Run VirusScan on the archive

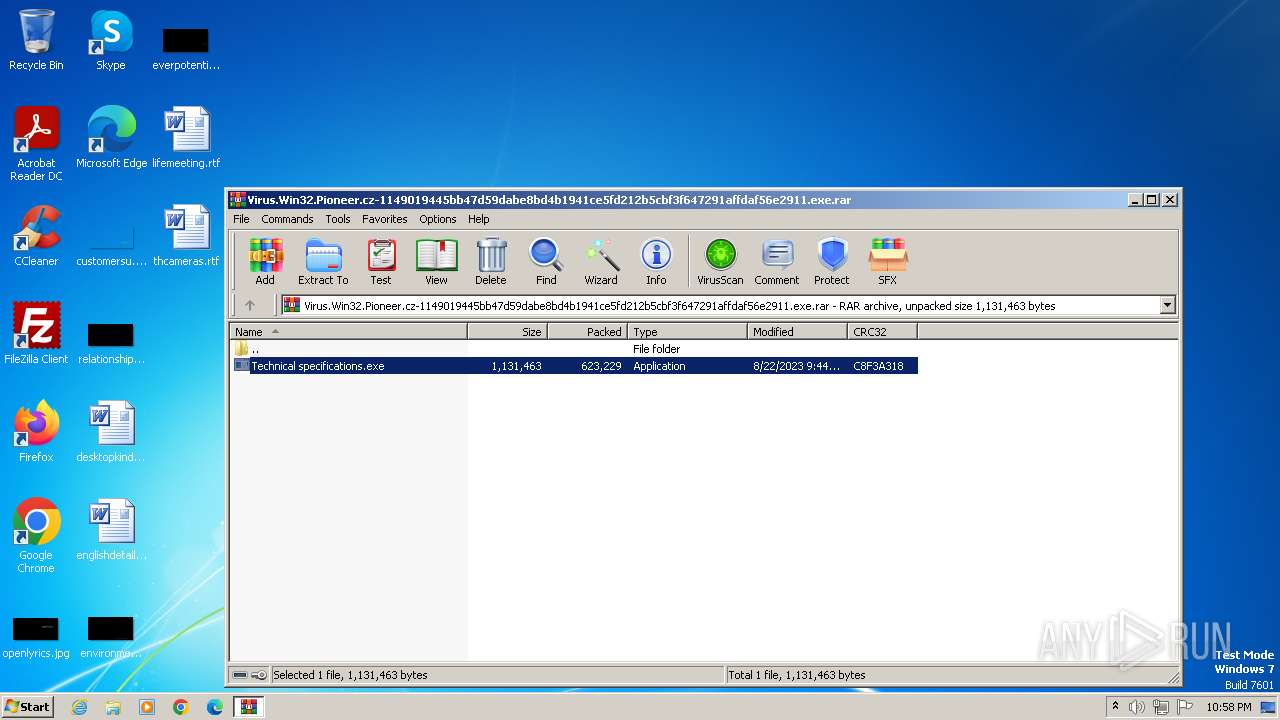click(x=720, y=262)
